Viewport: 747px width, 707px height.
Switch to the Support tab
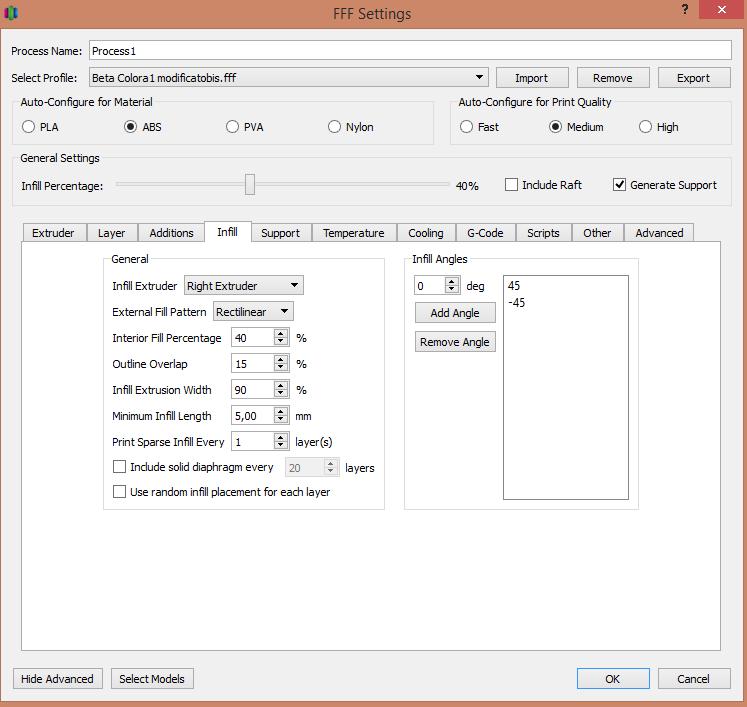(x=280, y=233)
